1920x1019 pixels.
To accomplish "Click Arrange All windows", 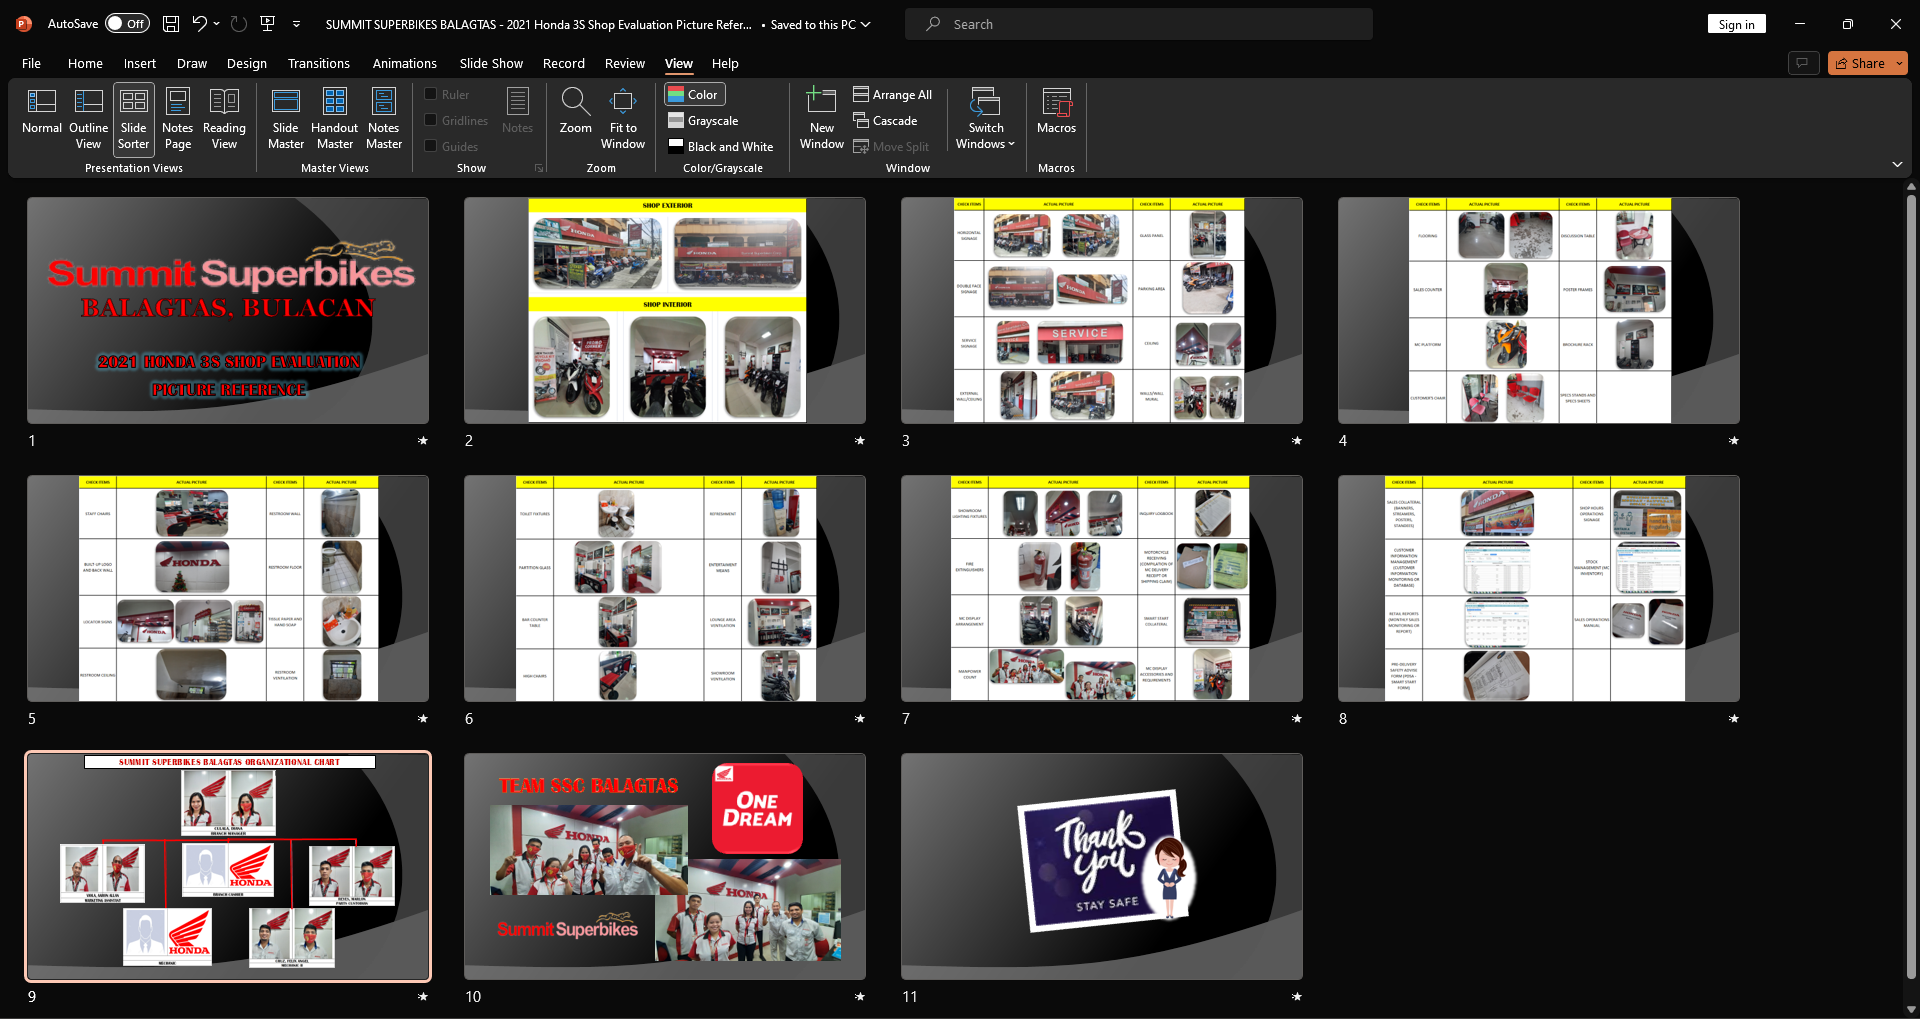I will click(892, 94).
